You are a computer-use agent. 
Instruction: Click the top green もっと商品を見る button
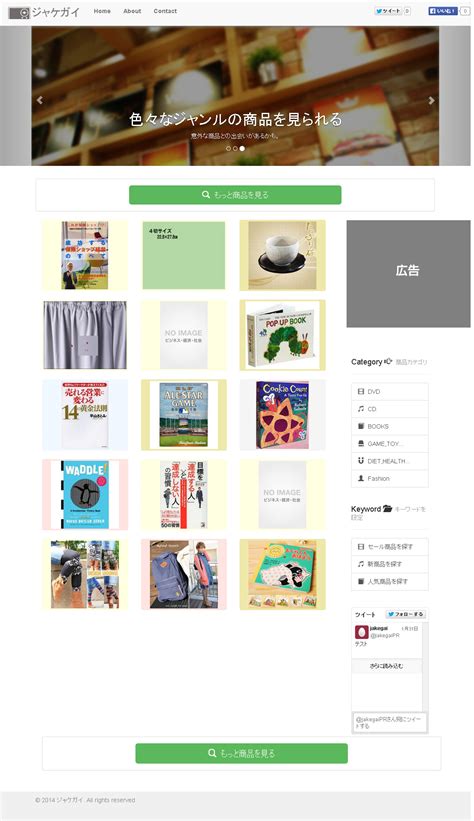click(x=235, y=195)
